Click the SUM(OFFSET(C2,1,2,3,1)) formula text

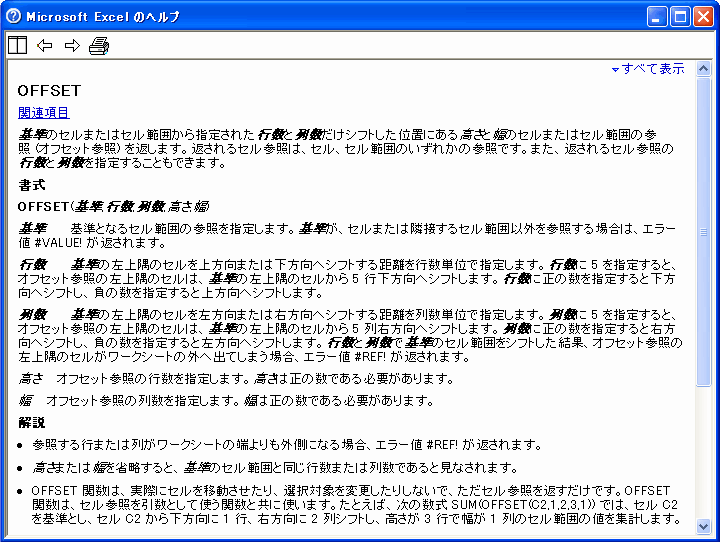pyautogui.click(x=523, y=505)
